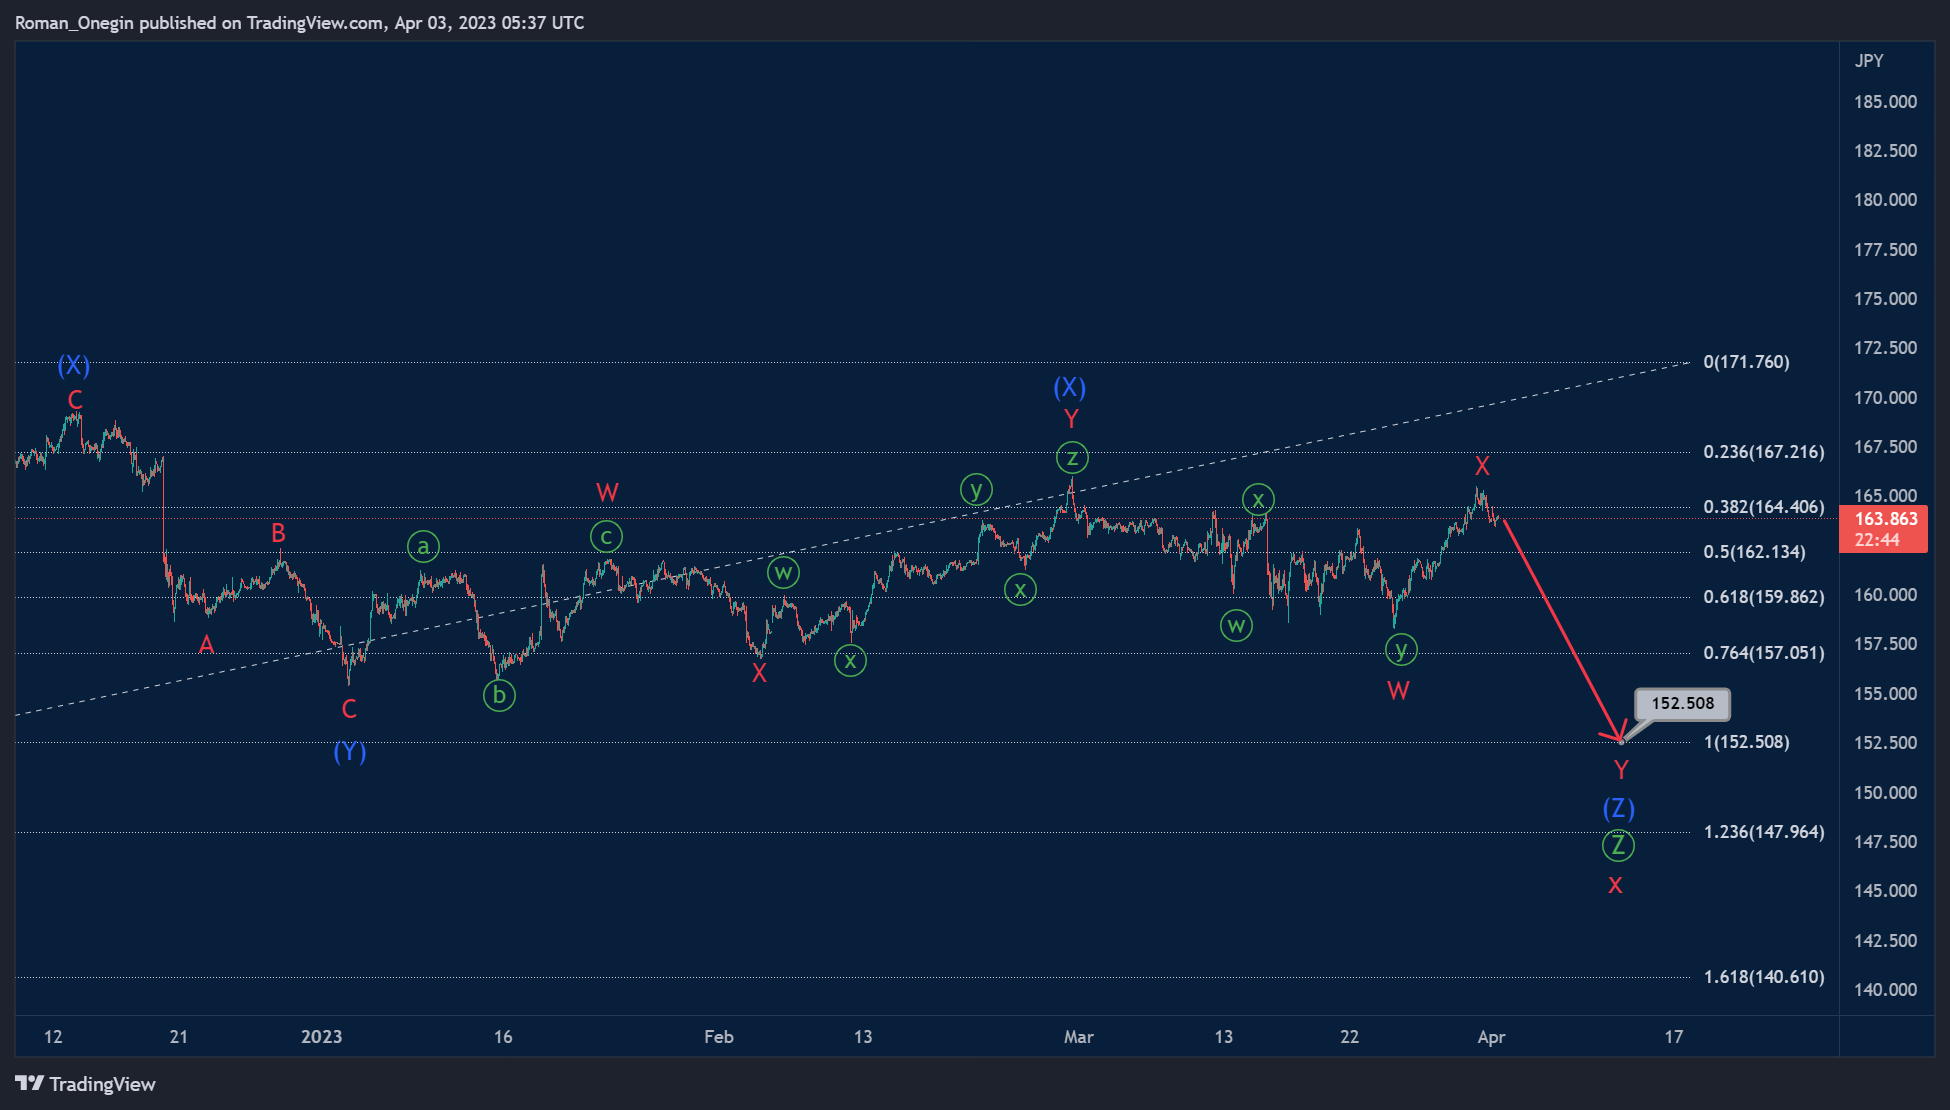The image size is (1950, 1110).
Task: Click the 2023 label on time axis
Action: [x=321, y=1037]
